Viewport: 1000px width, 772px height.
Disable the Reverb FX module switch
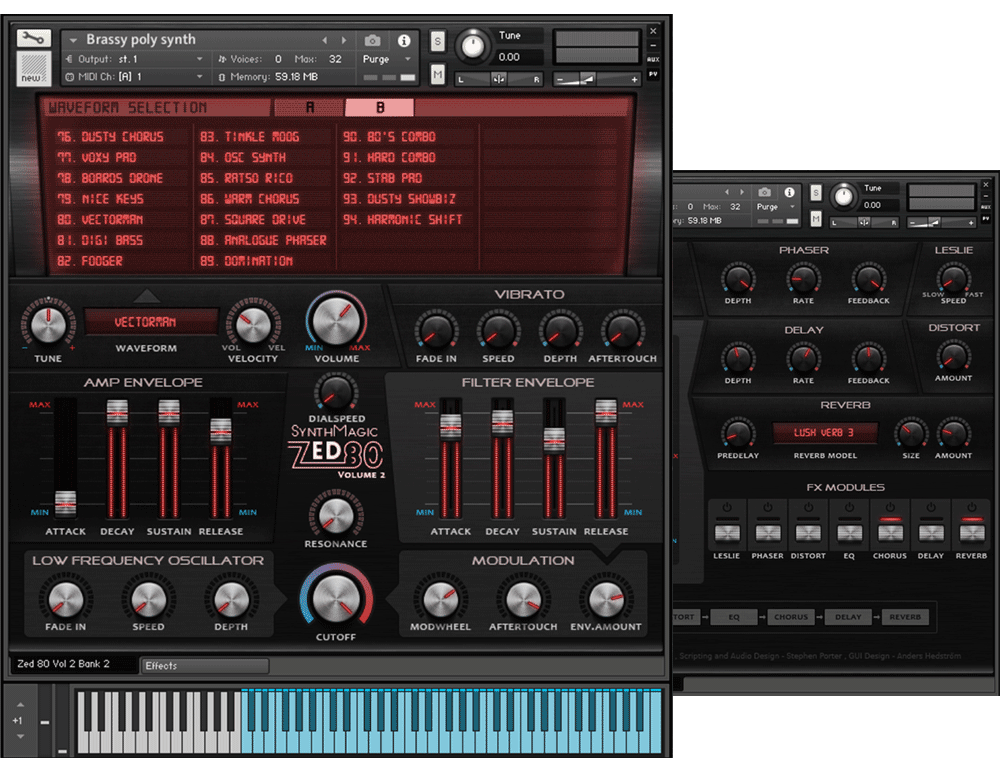point(971,531)
